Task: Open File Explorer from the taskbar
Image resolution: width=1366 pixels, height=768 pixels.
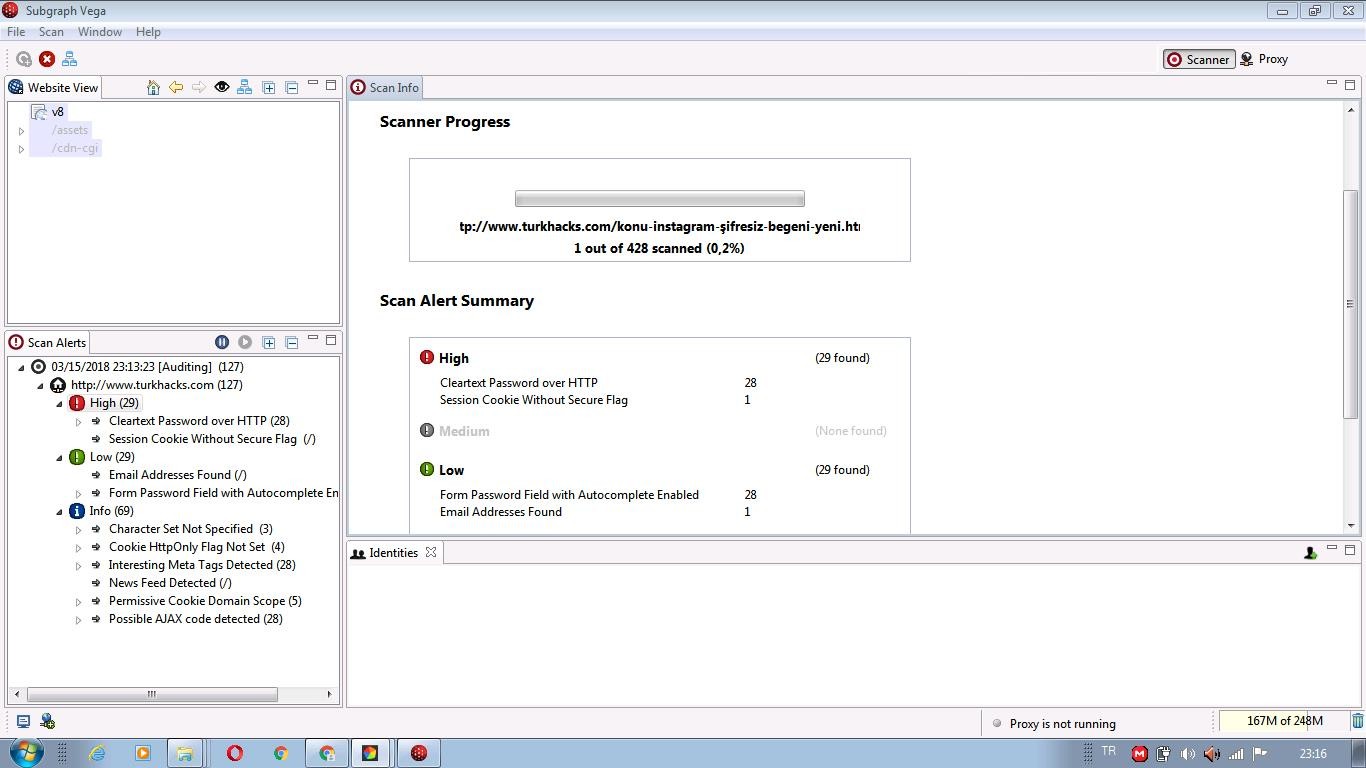Action: pyautogui.click(x=185, y=753)
